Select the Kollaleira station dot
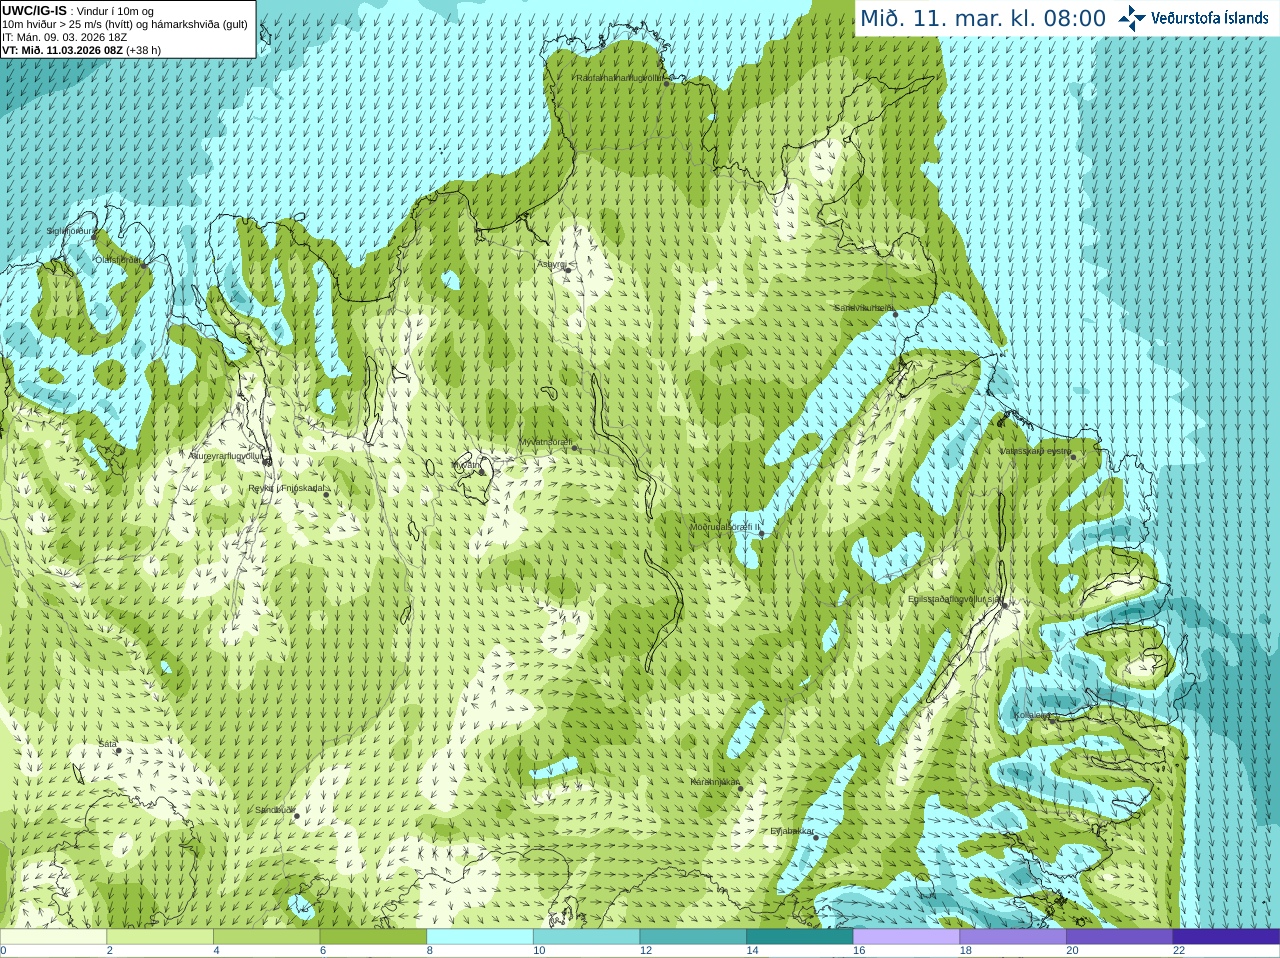The height and width of the screenshot is (958, 1280). (1052, 720)
